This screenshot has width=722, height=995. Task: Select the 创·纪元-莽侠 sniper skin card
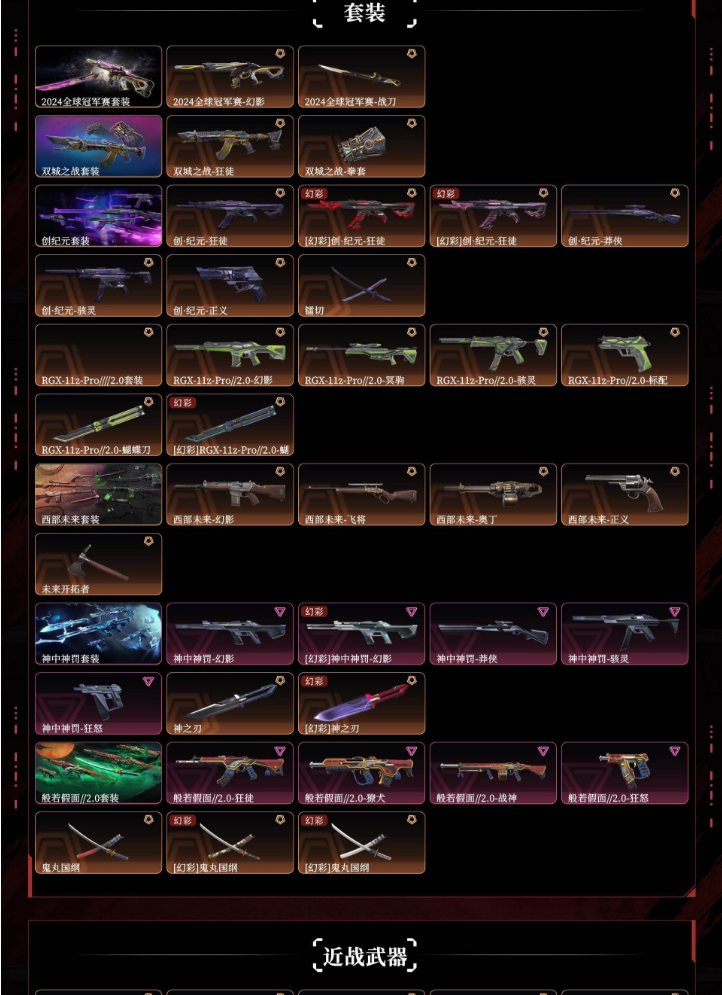(625, 216)
